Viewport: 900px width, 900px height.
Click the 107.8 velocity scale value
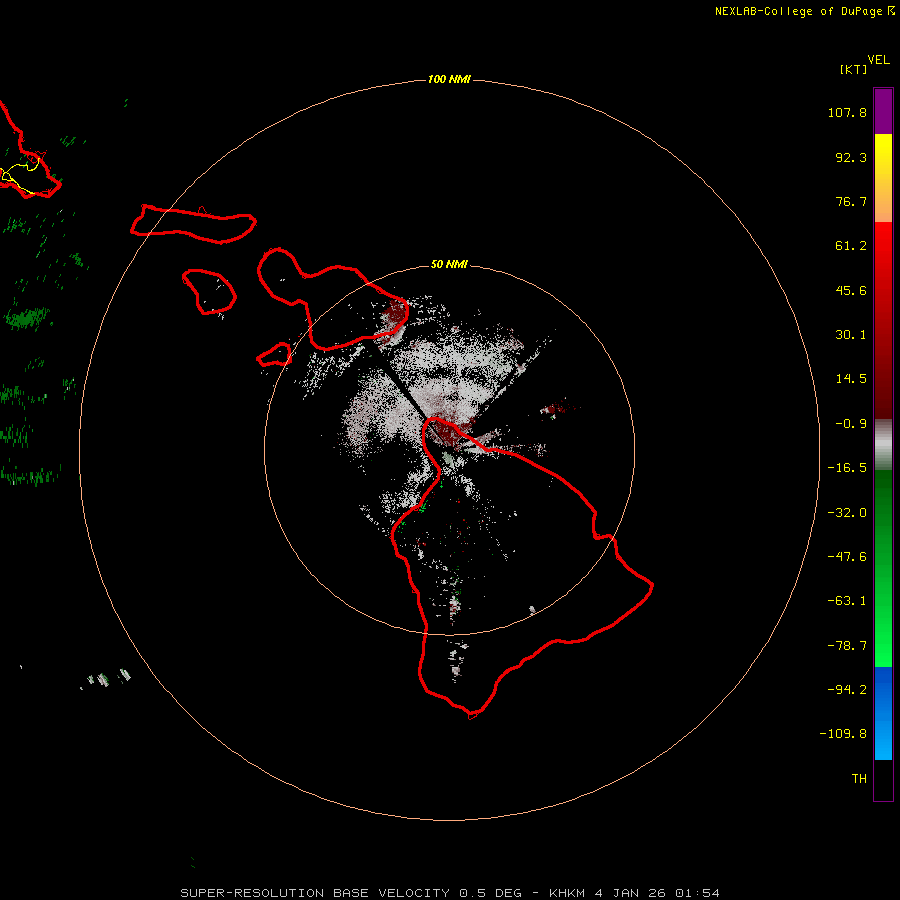(847, 112)
